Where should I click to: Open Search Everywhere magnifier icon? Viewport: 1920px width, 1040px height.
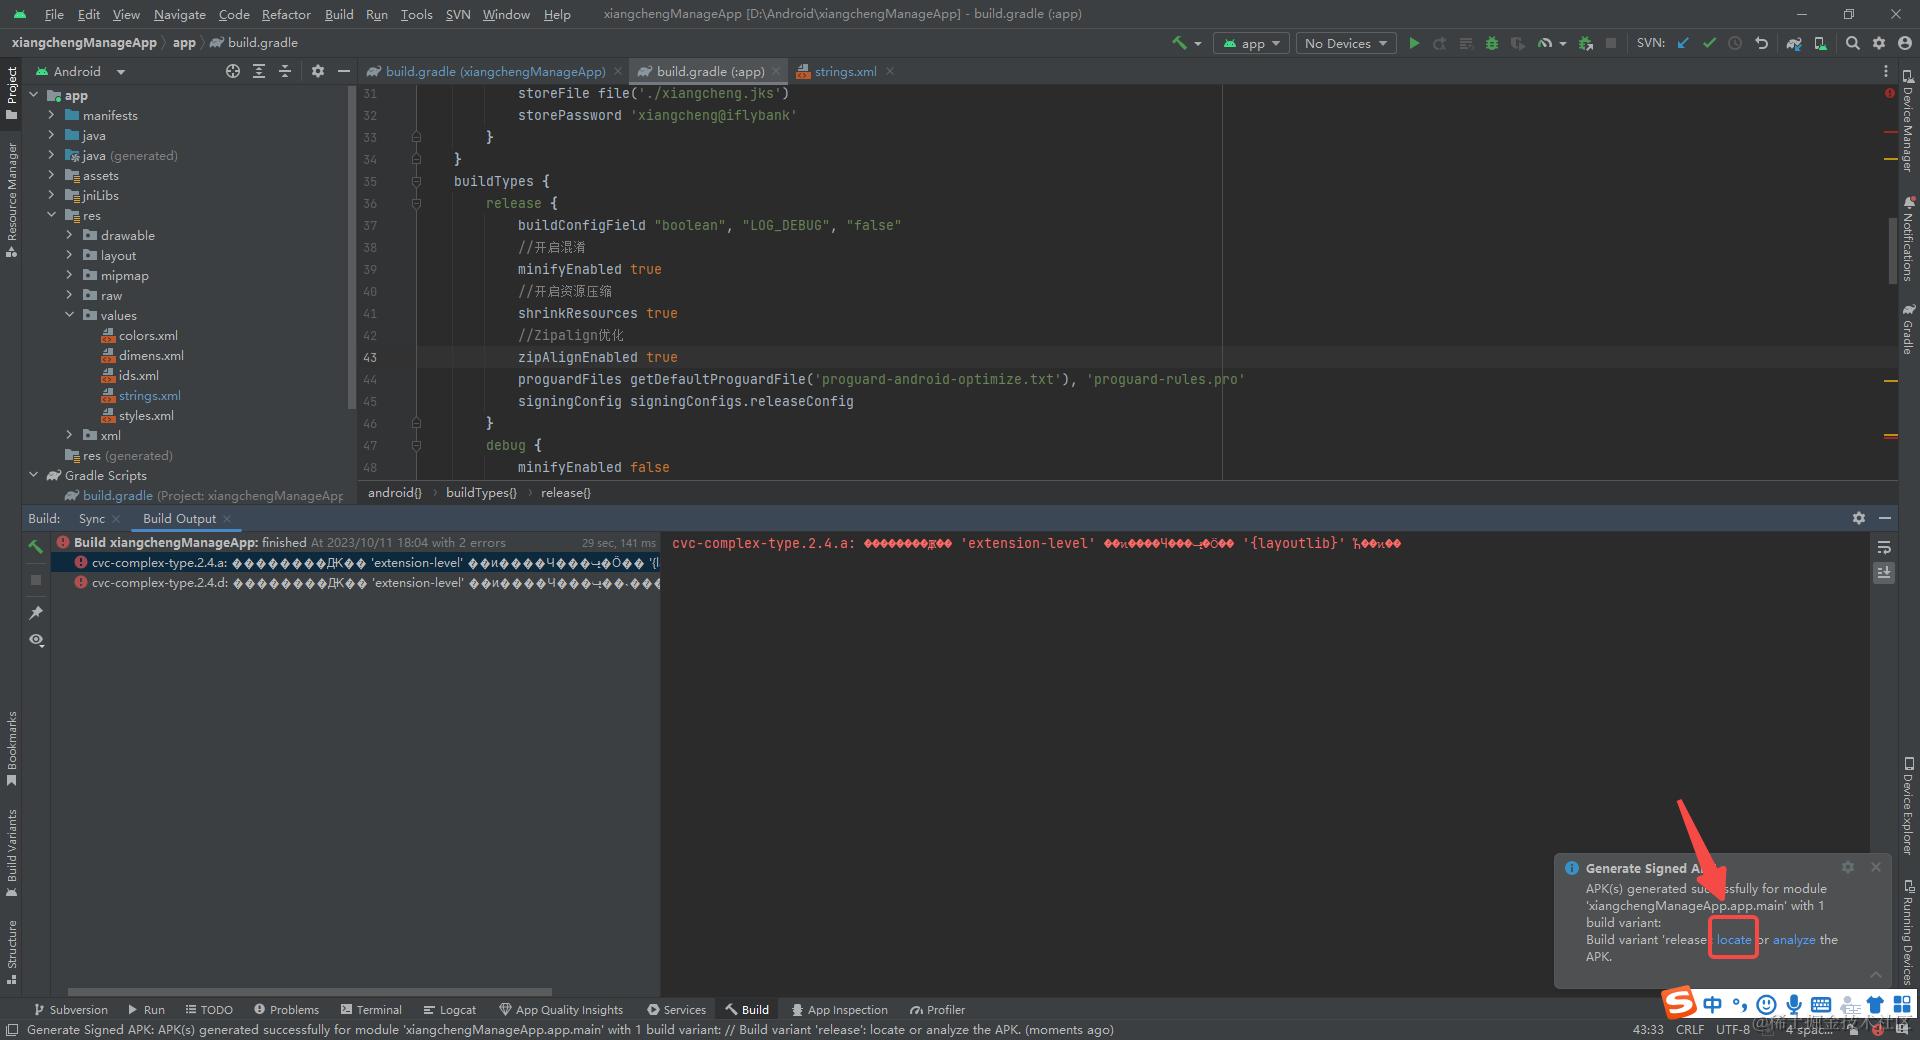coord(1853,43)
